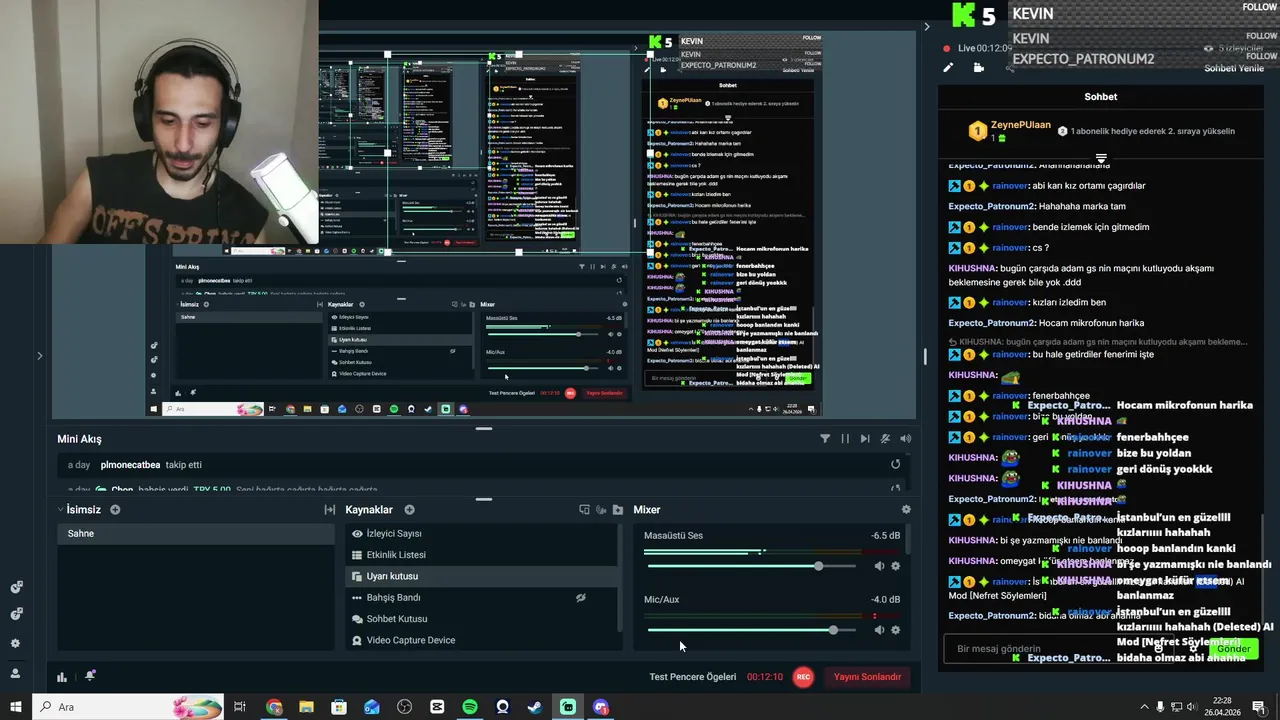The height and width of the screenshot is (720, 1280).
Task: Mute event alerts bell in Mini Akış
Action: tap(885, 438)
